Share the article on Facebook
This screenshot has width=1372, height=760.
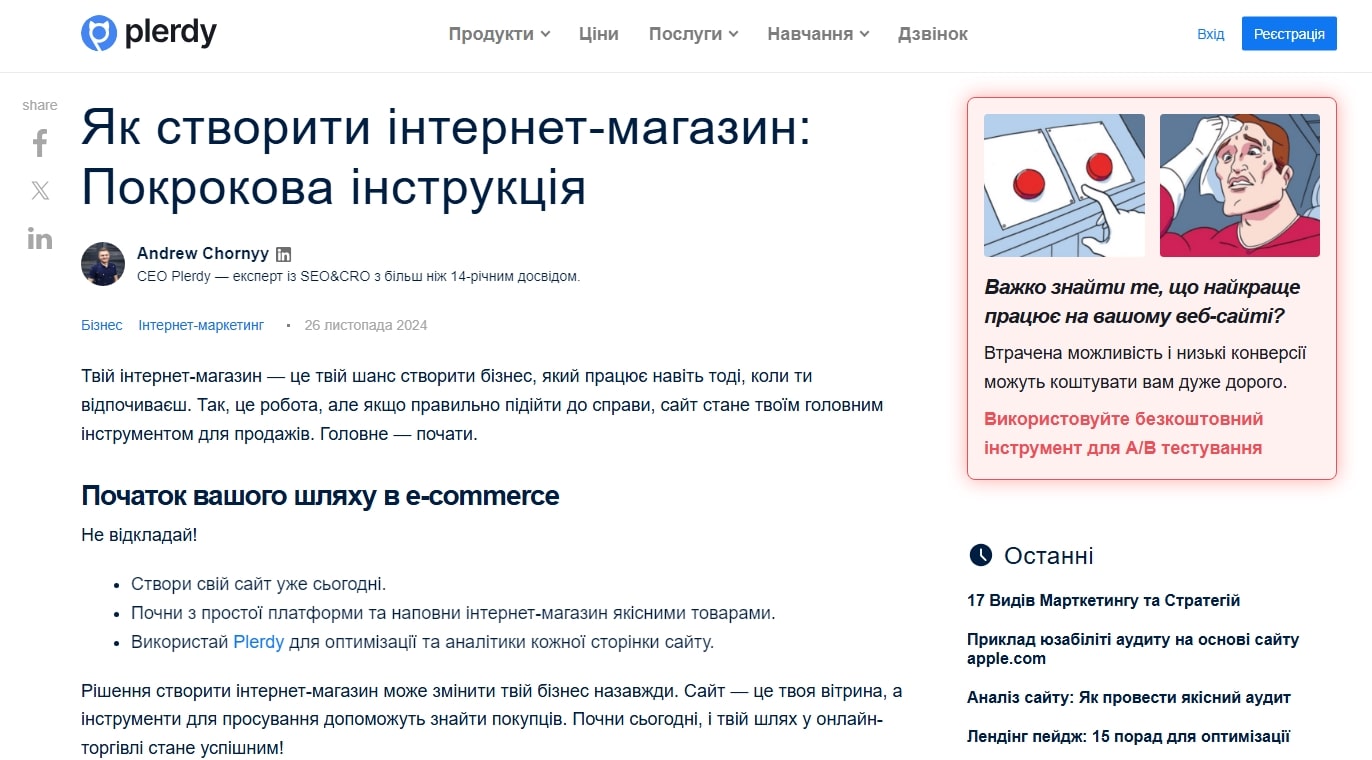[39, 143]
